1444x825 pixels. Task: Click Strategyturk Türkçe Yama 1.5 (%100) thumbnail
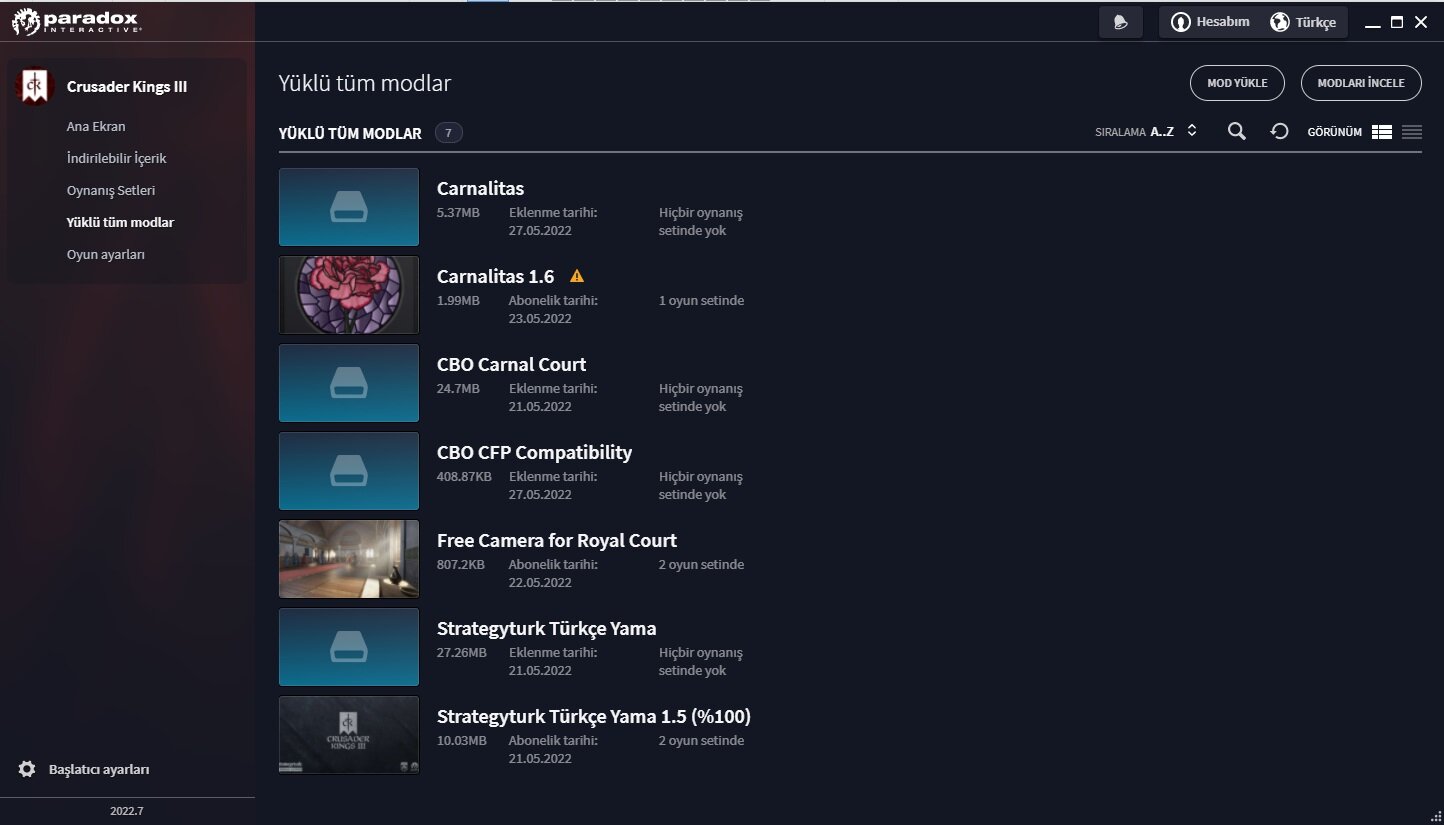click(349, 735)
